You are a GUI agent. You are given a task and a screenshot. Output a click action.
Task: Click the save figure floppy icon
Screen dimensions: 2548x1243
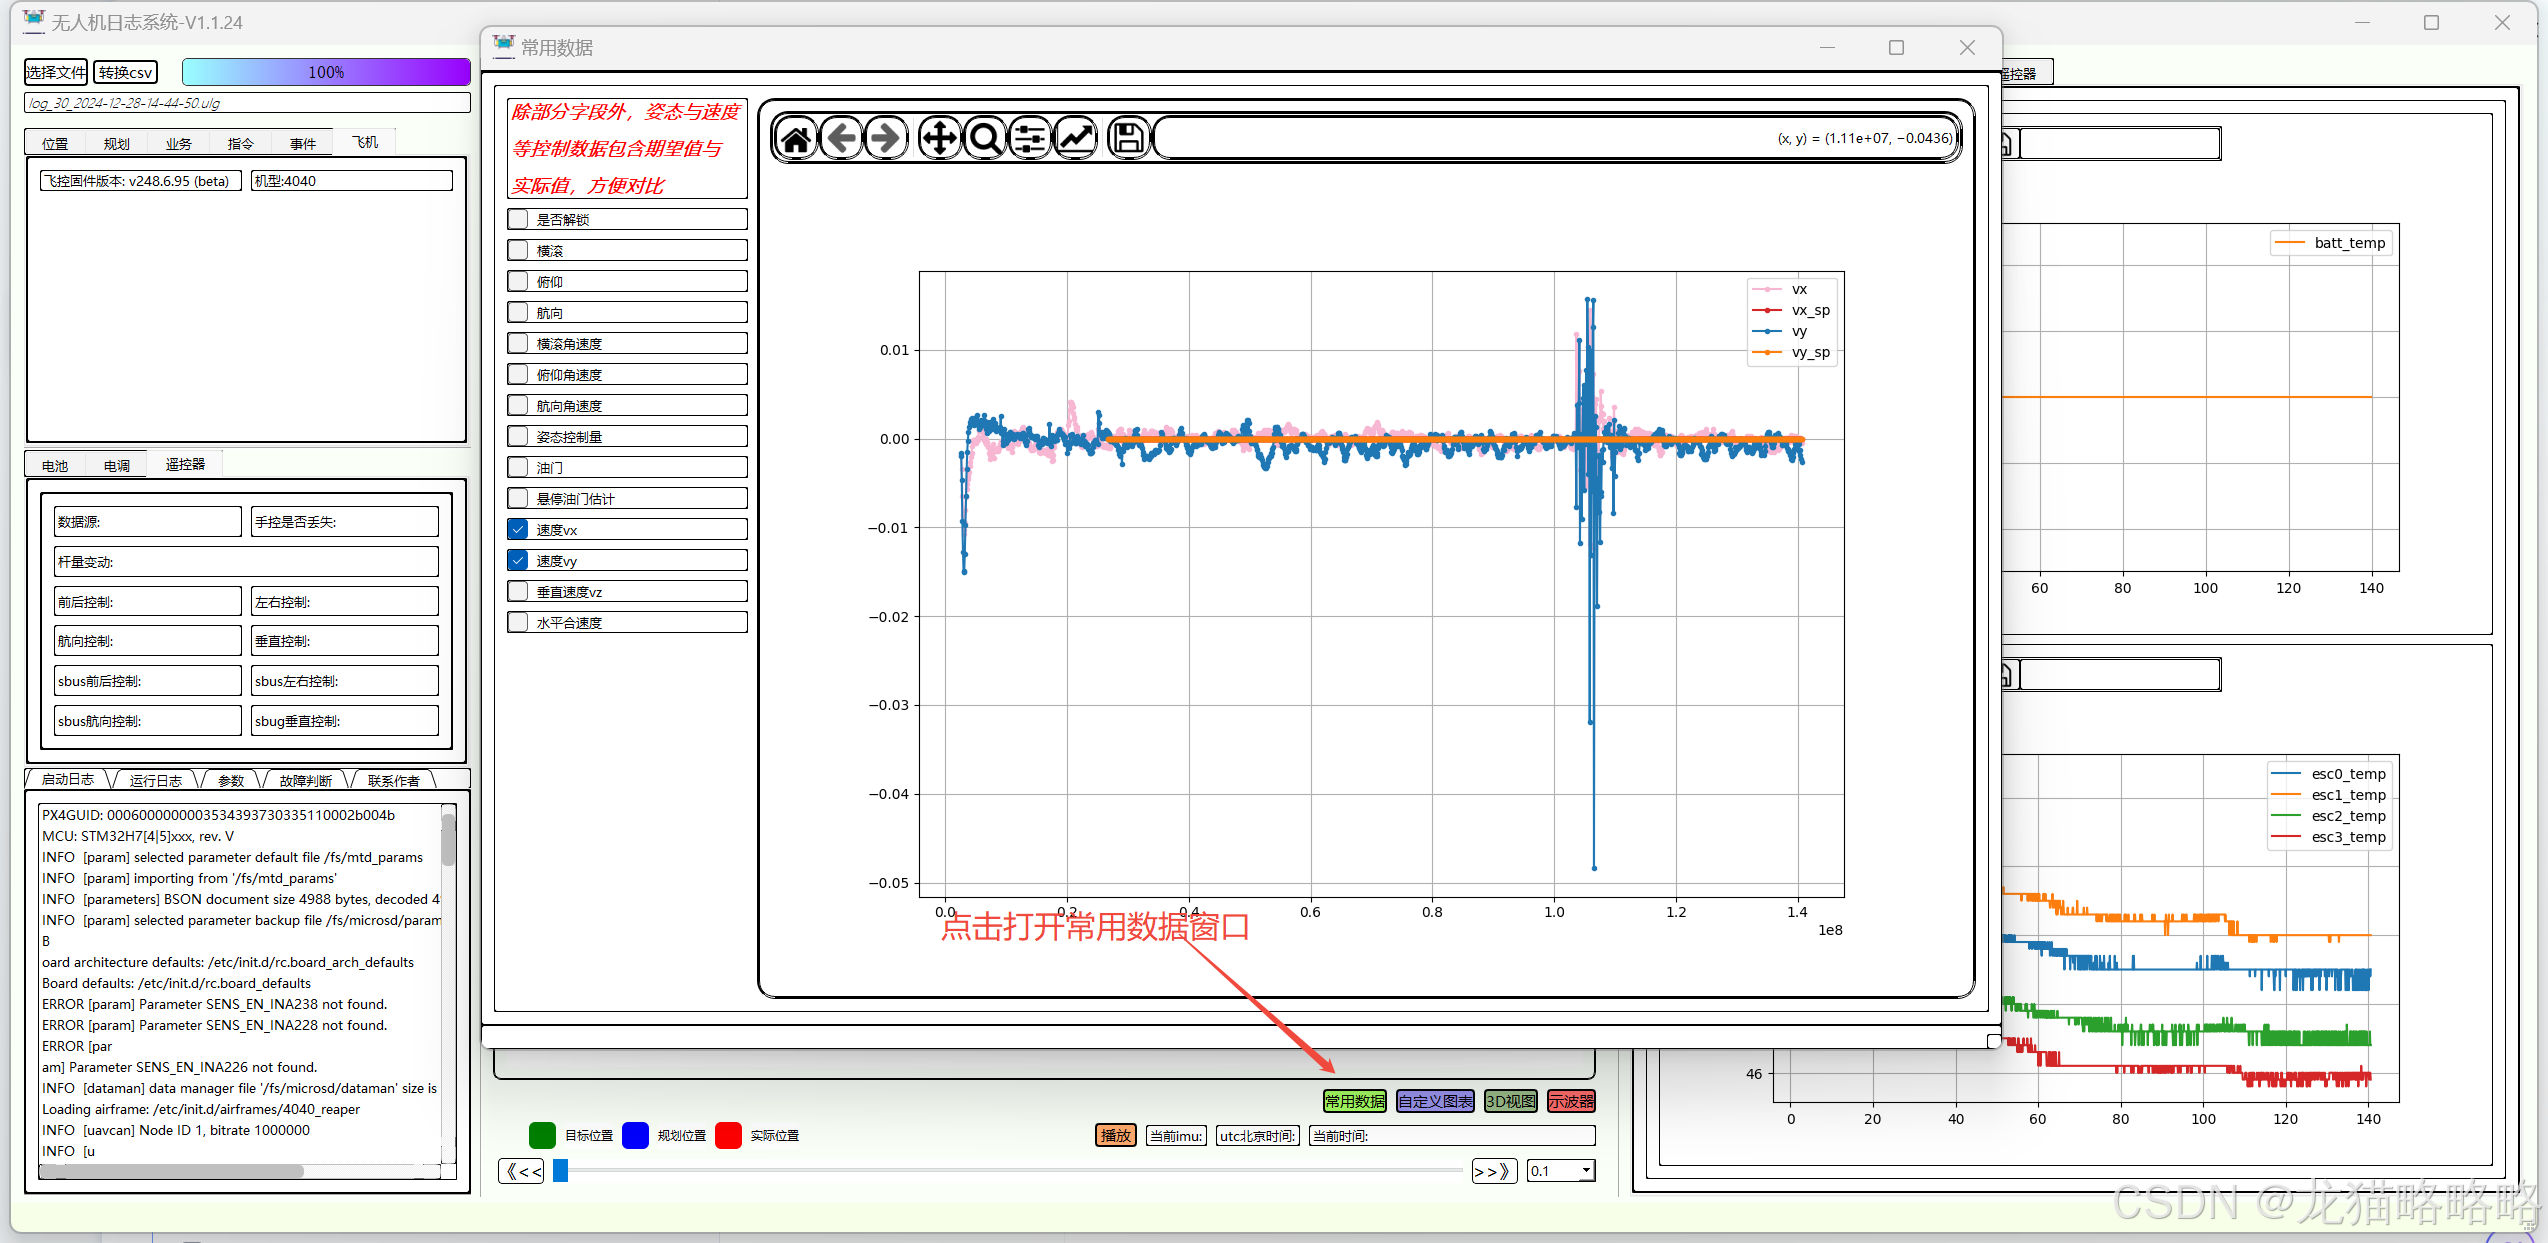1128,138
